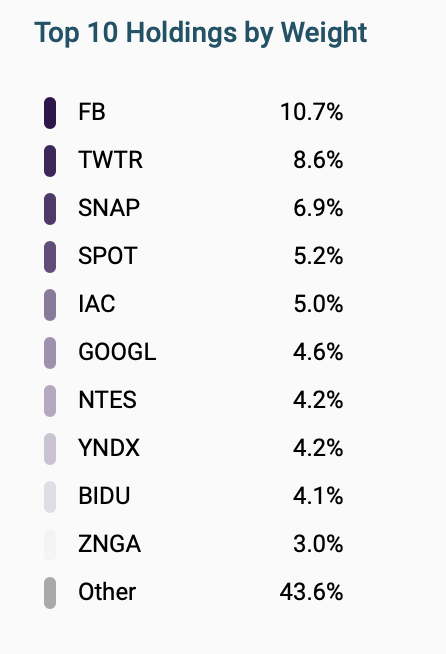Click the SNAP ticker symbol
The width and height of the screenshot is (446, 654).
[x=109, y=208]
